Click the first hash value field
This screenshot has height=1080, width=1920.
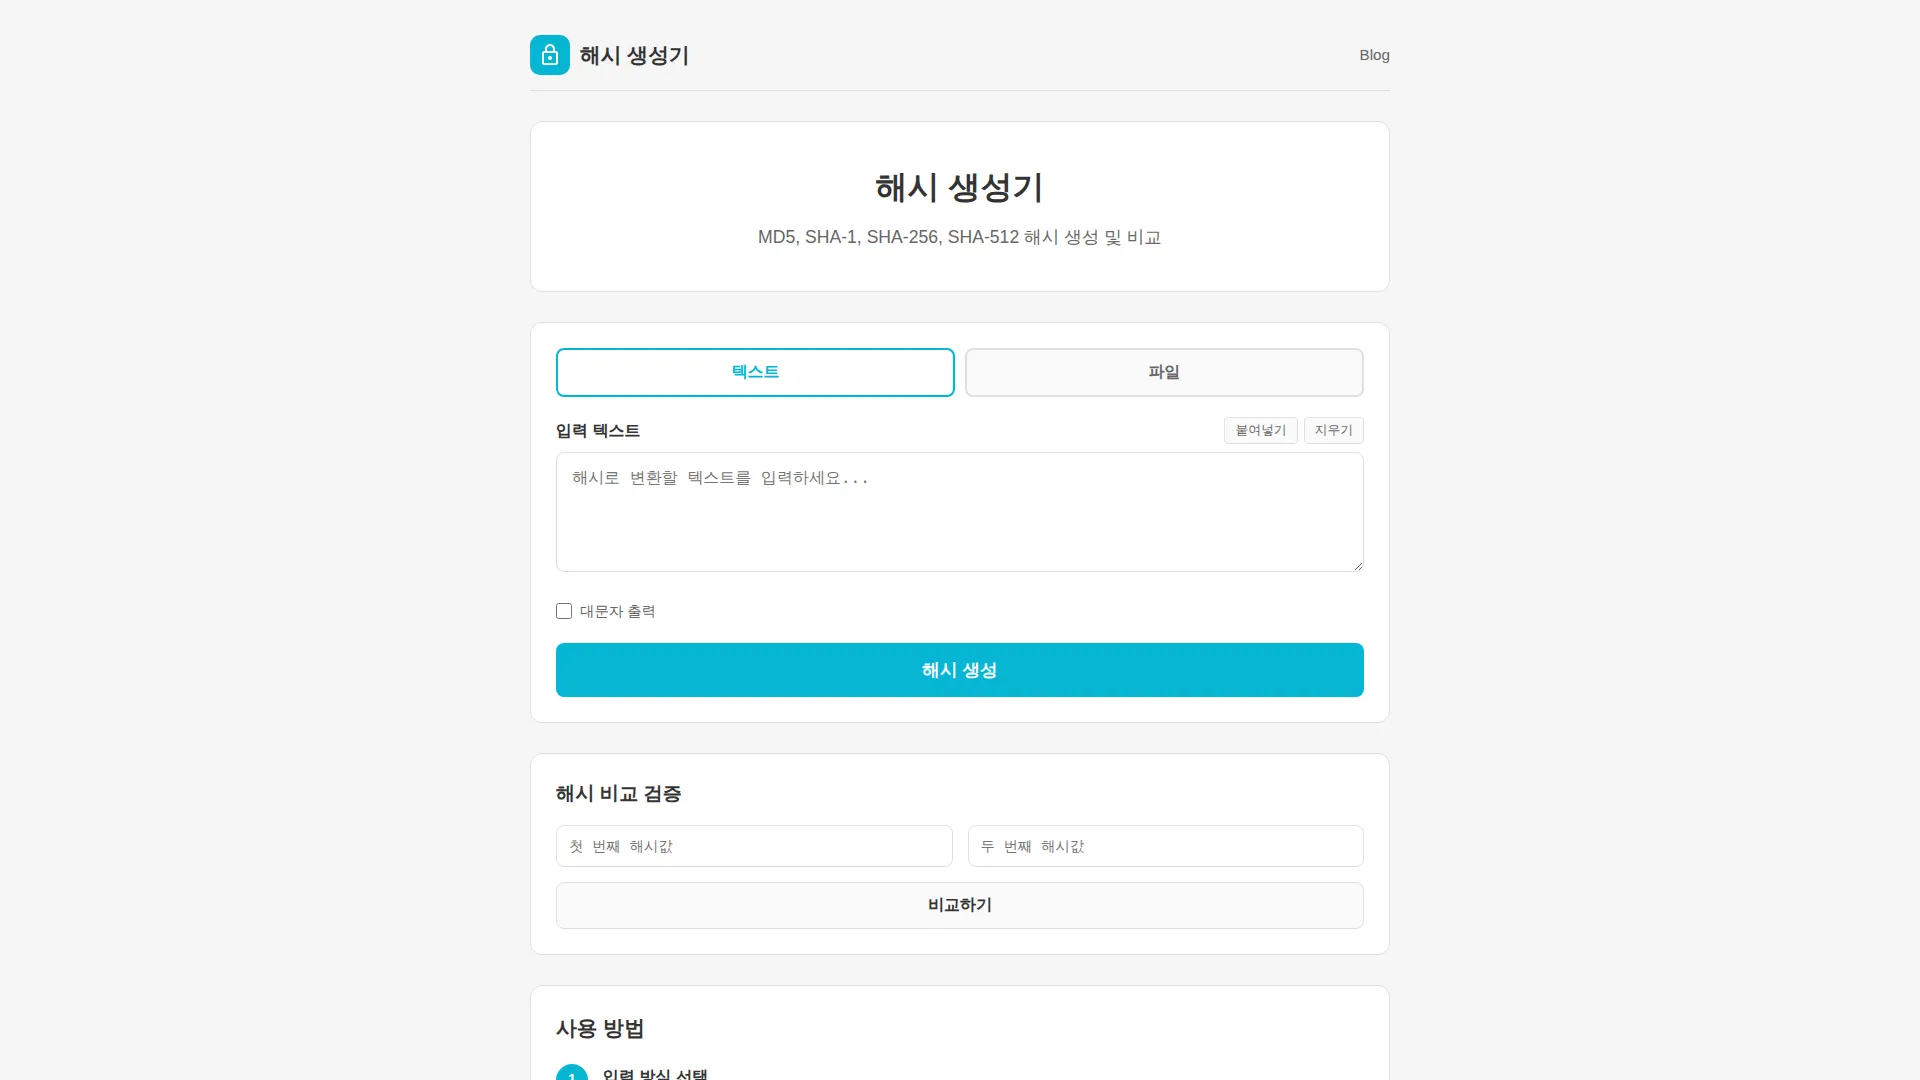pos(754,845)
